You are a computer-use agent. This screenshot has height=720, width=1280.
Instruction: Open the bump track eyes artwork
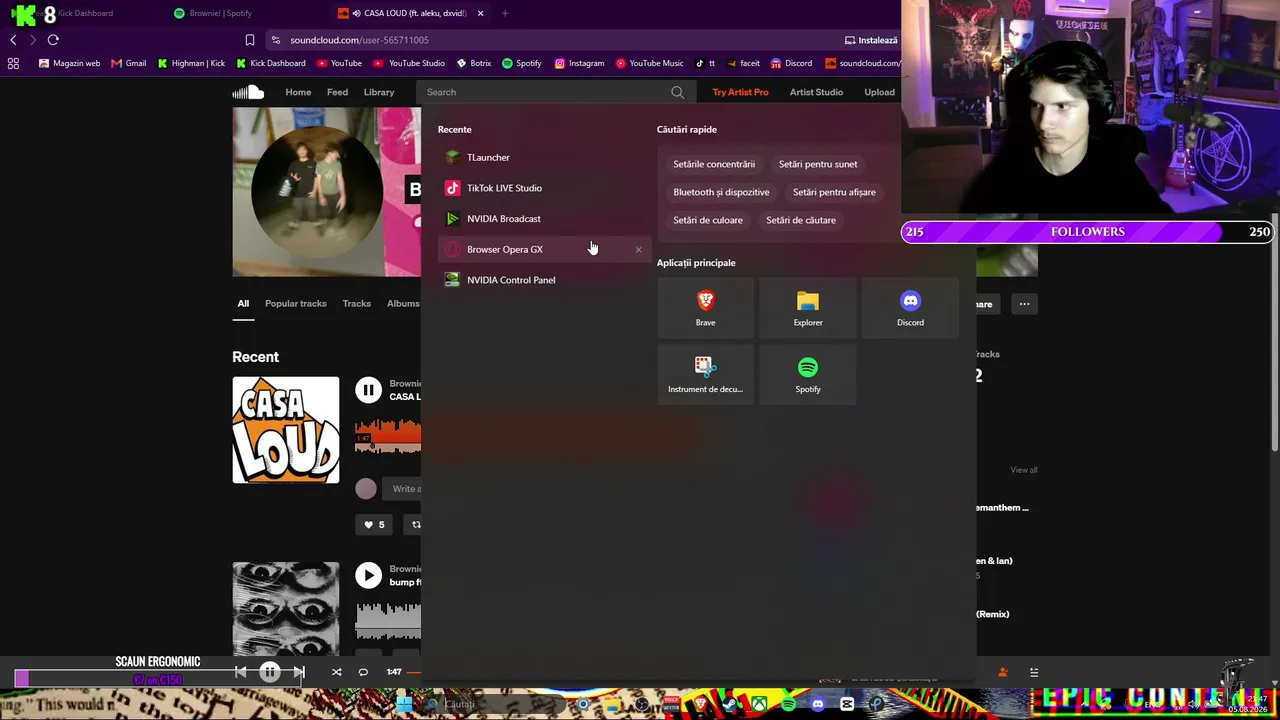[286, 608]
